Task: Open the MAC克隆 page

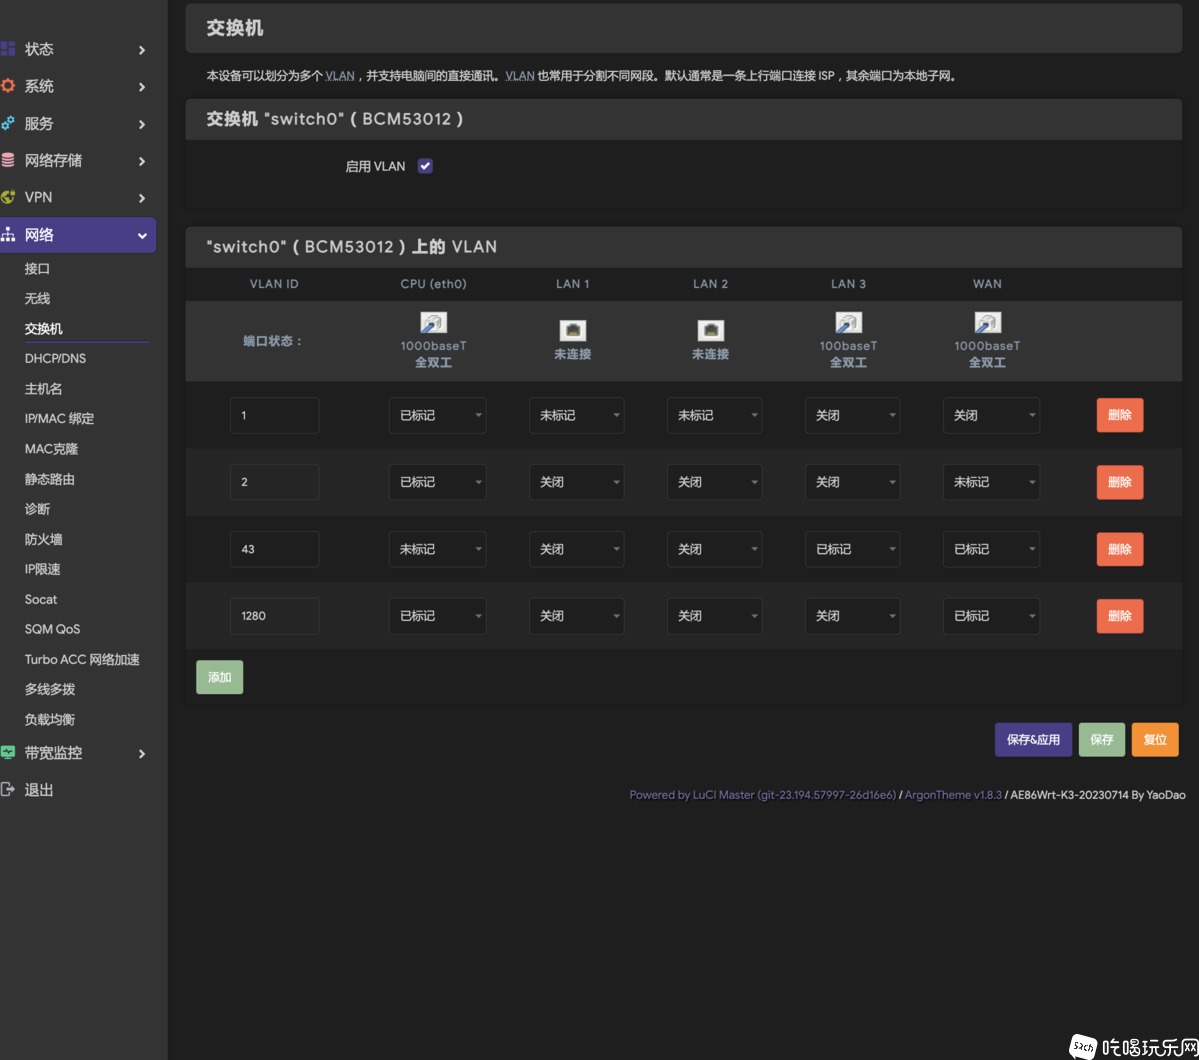Action: (51, 449)
